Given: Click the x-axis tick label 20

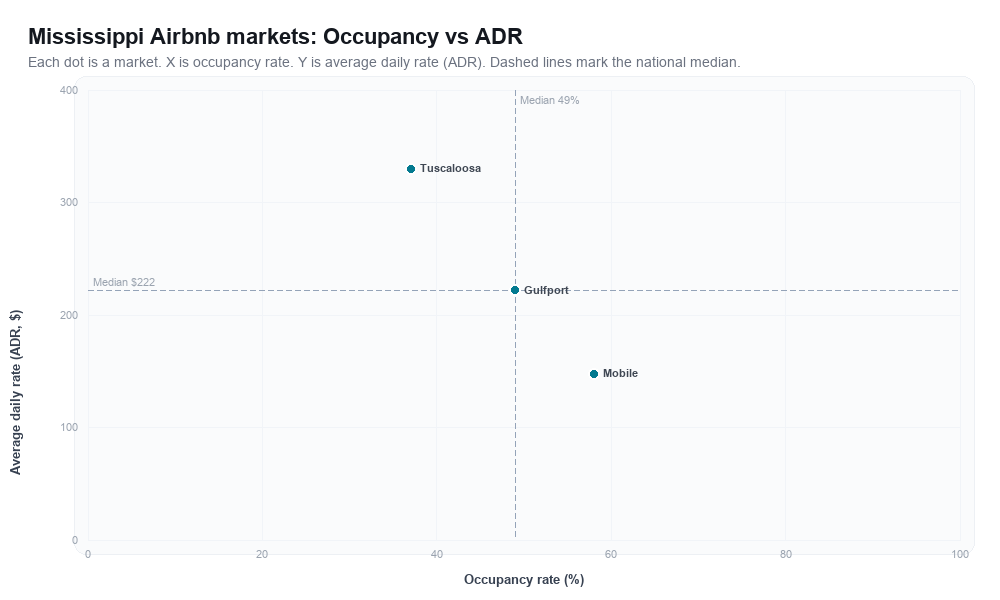Looking at the screenshot, I should [262, 555].
